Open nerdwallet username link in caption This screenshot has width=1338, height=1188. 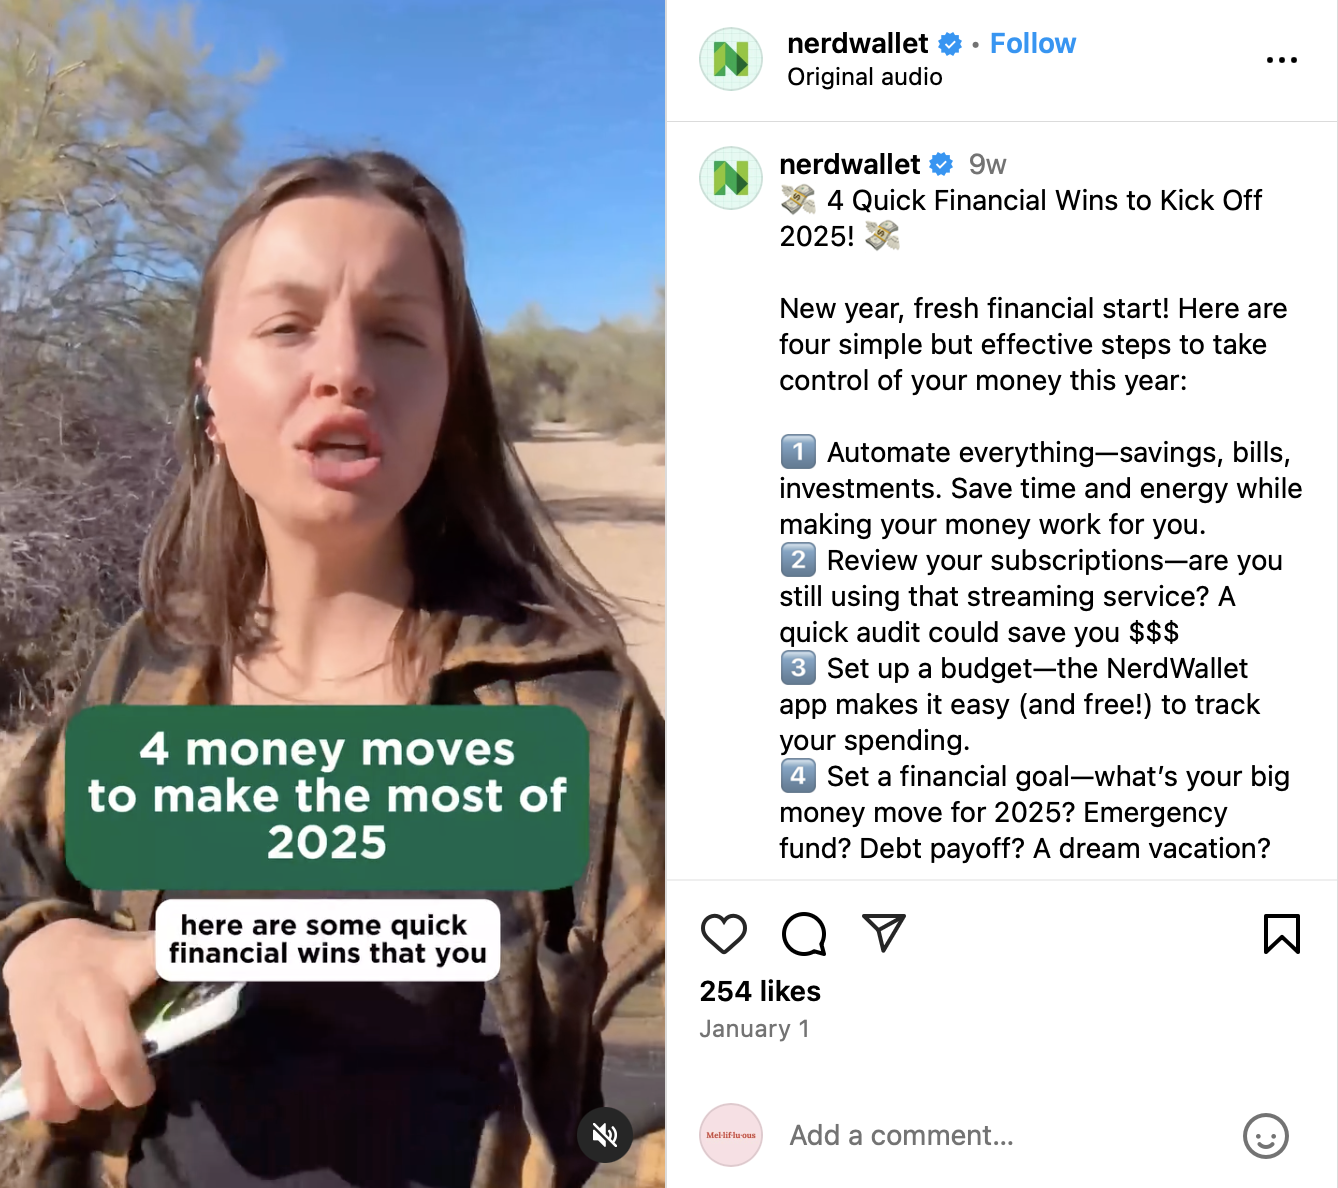(850, 164)
